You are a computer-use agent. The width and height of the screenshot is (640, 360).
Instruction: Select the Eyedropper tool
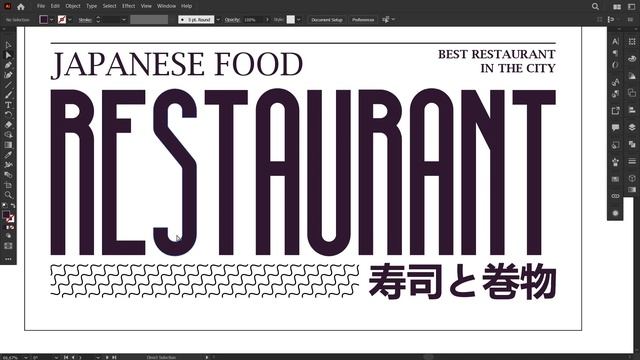(8, 155)
